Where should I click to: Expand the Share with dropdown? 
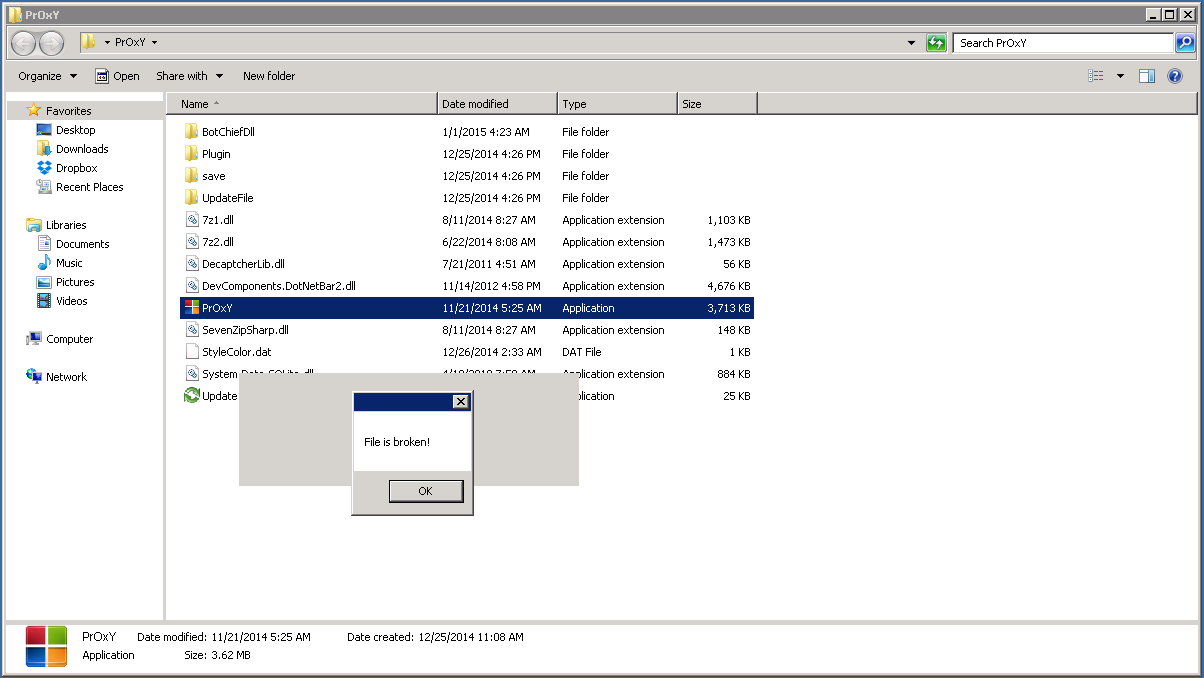click(189, 76)
